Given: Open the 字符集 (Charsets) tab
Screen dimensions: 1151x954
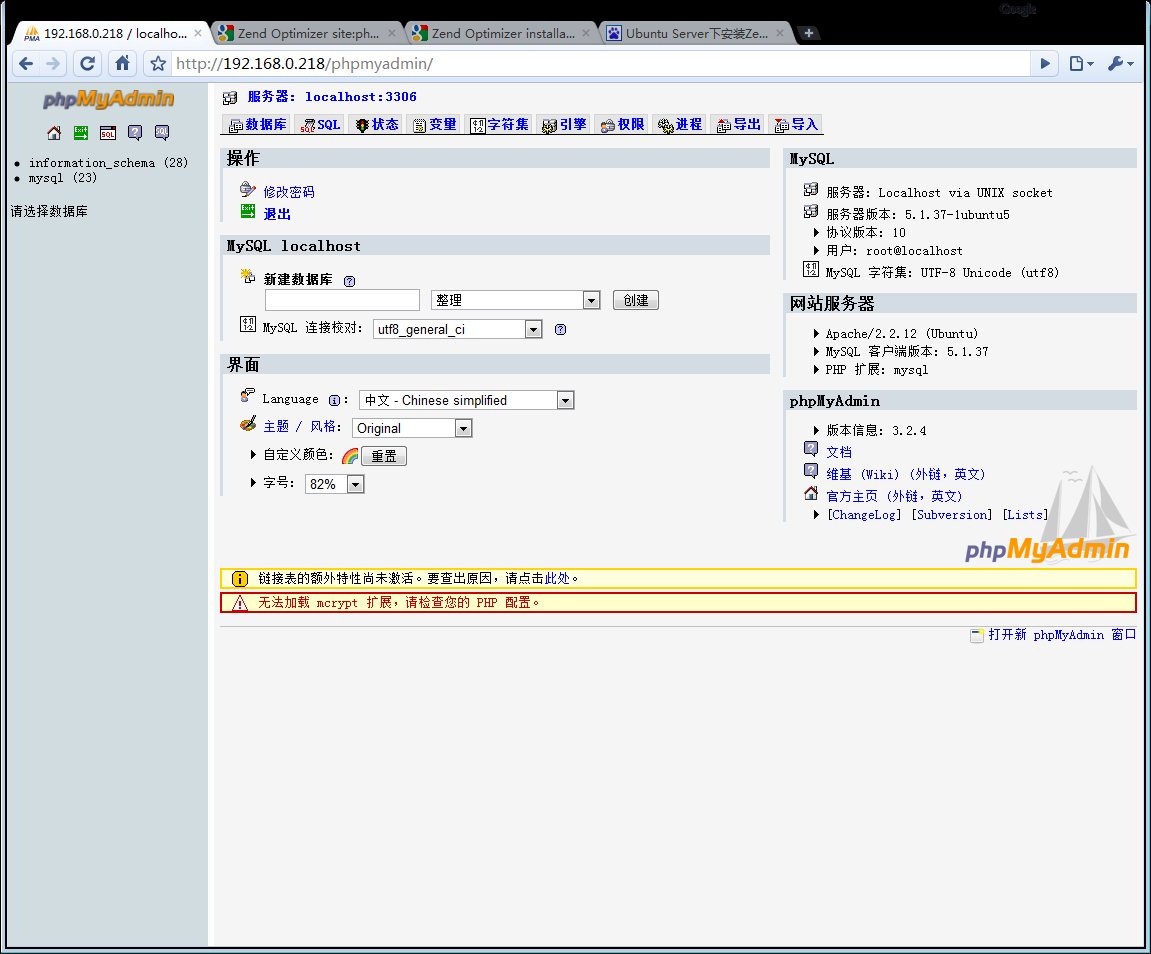Looking at the screenshot, I should 499,125.
